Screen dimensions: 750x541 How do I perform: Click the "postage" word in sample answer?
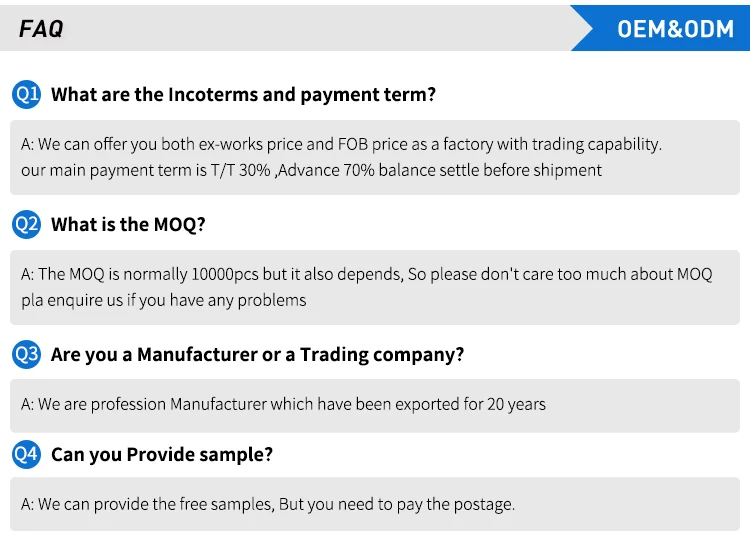tap(479, 504)
